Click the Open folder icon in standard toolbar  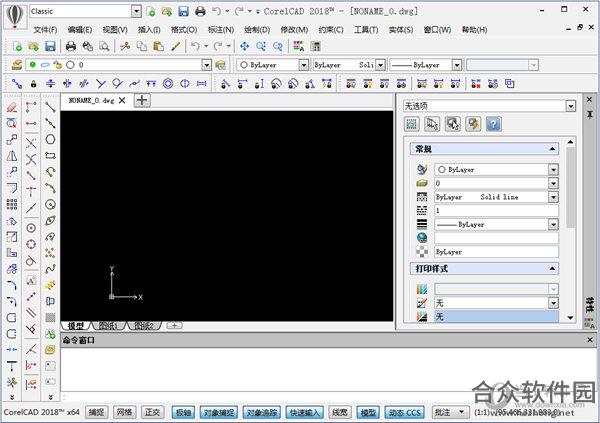point(33,47)
